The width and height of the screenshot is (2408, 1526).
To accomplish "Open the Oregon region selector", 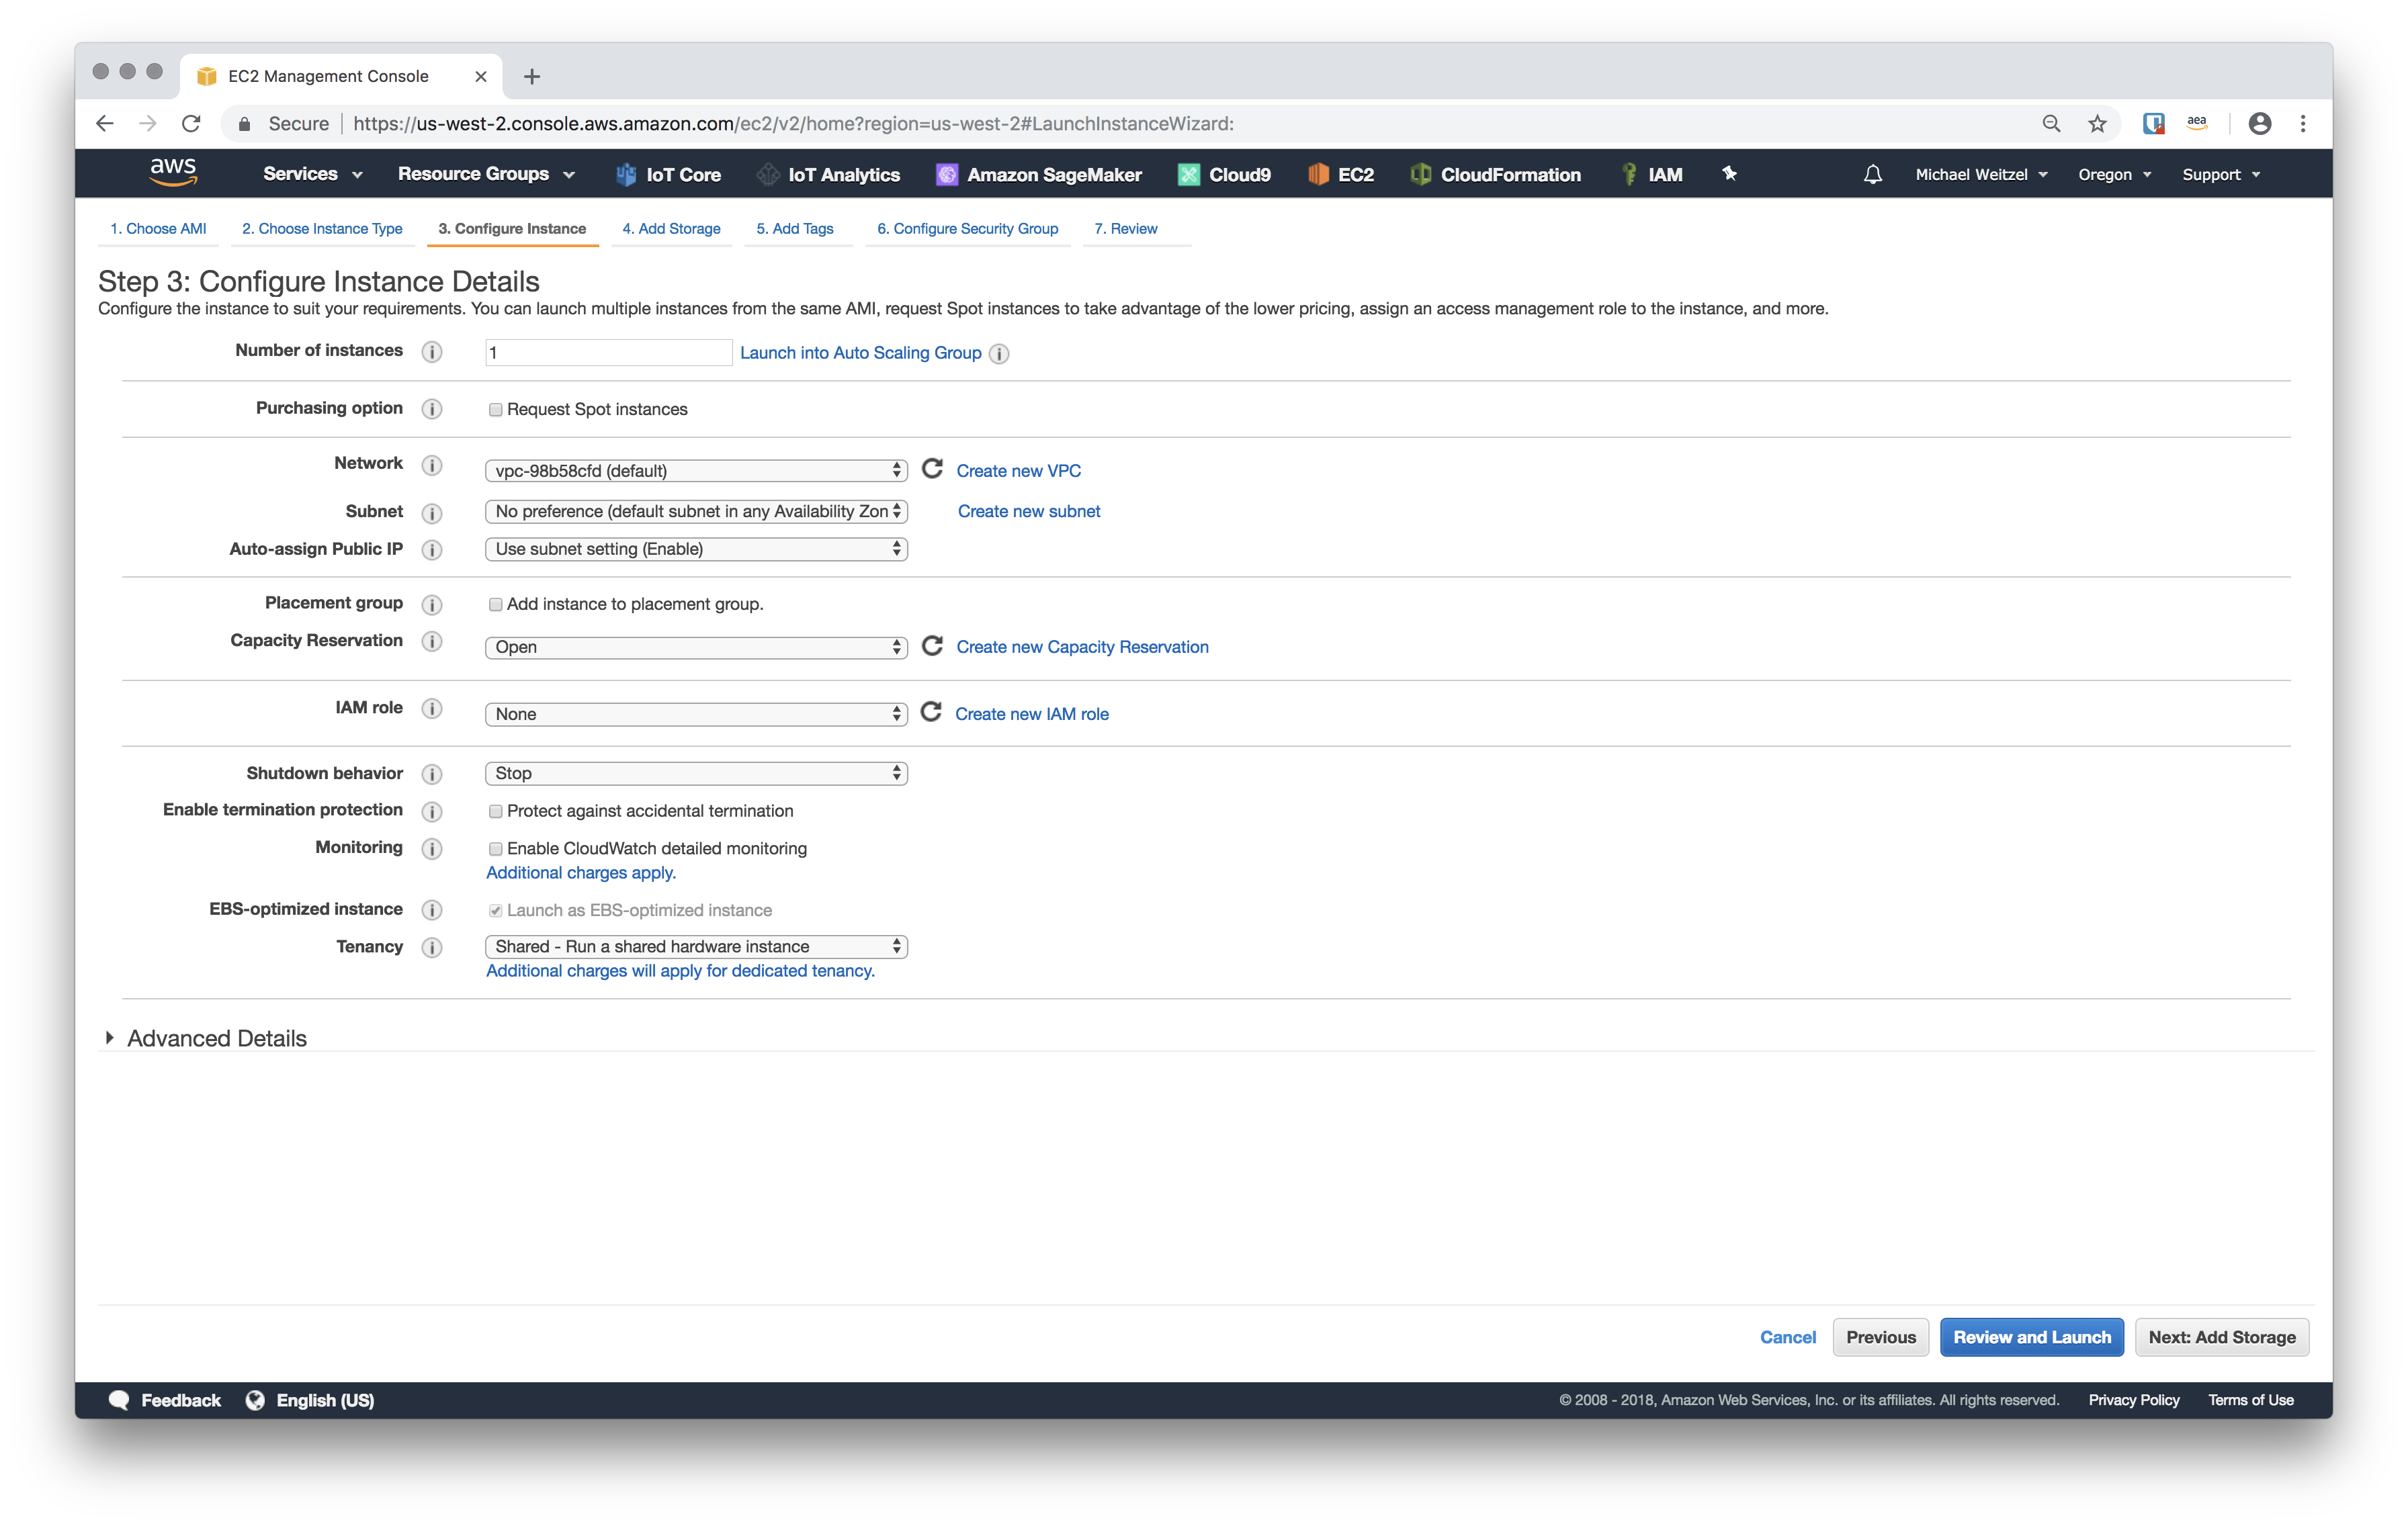I will 2114,174.
